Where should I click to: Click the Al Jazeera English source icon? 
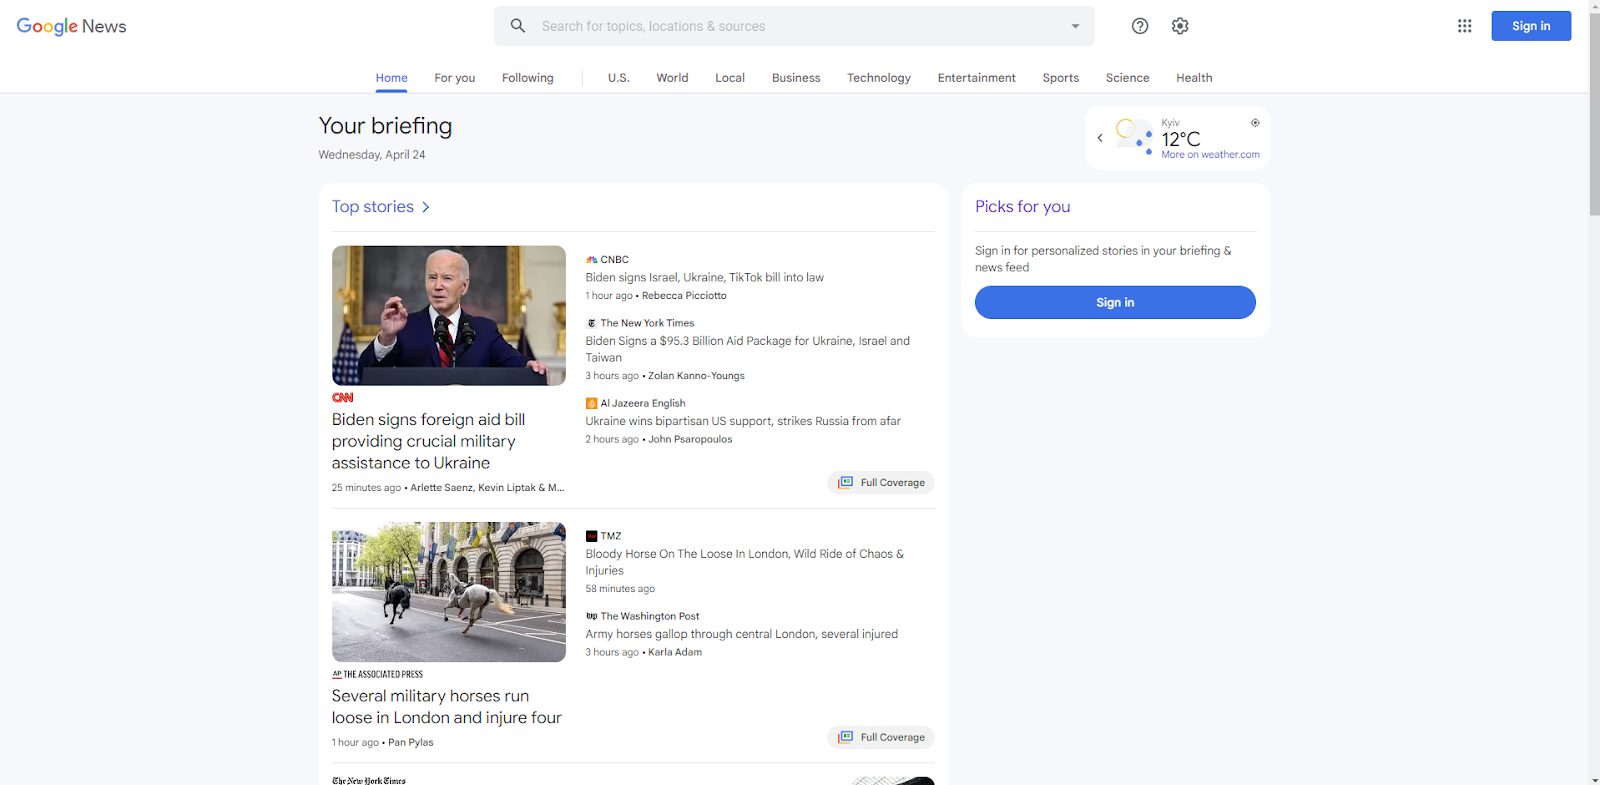pos(591,403)
